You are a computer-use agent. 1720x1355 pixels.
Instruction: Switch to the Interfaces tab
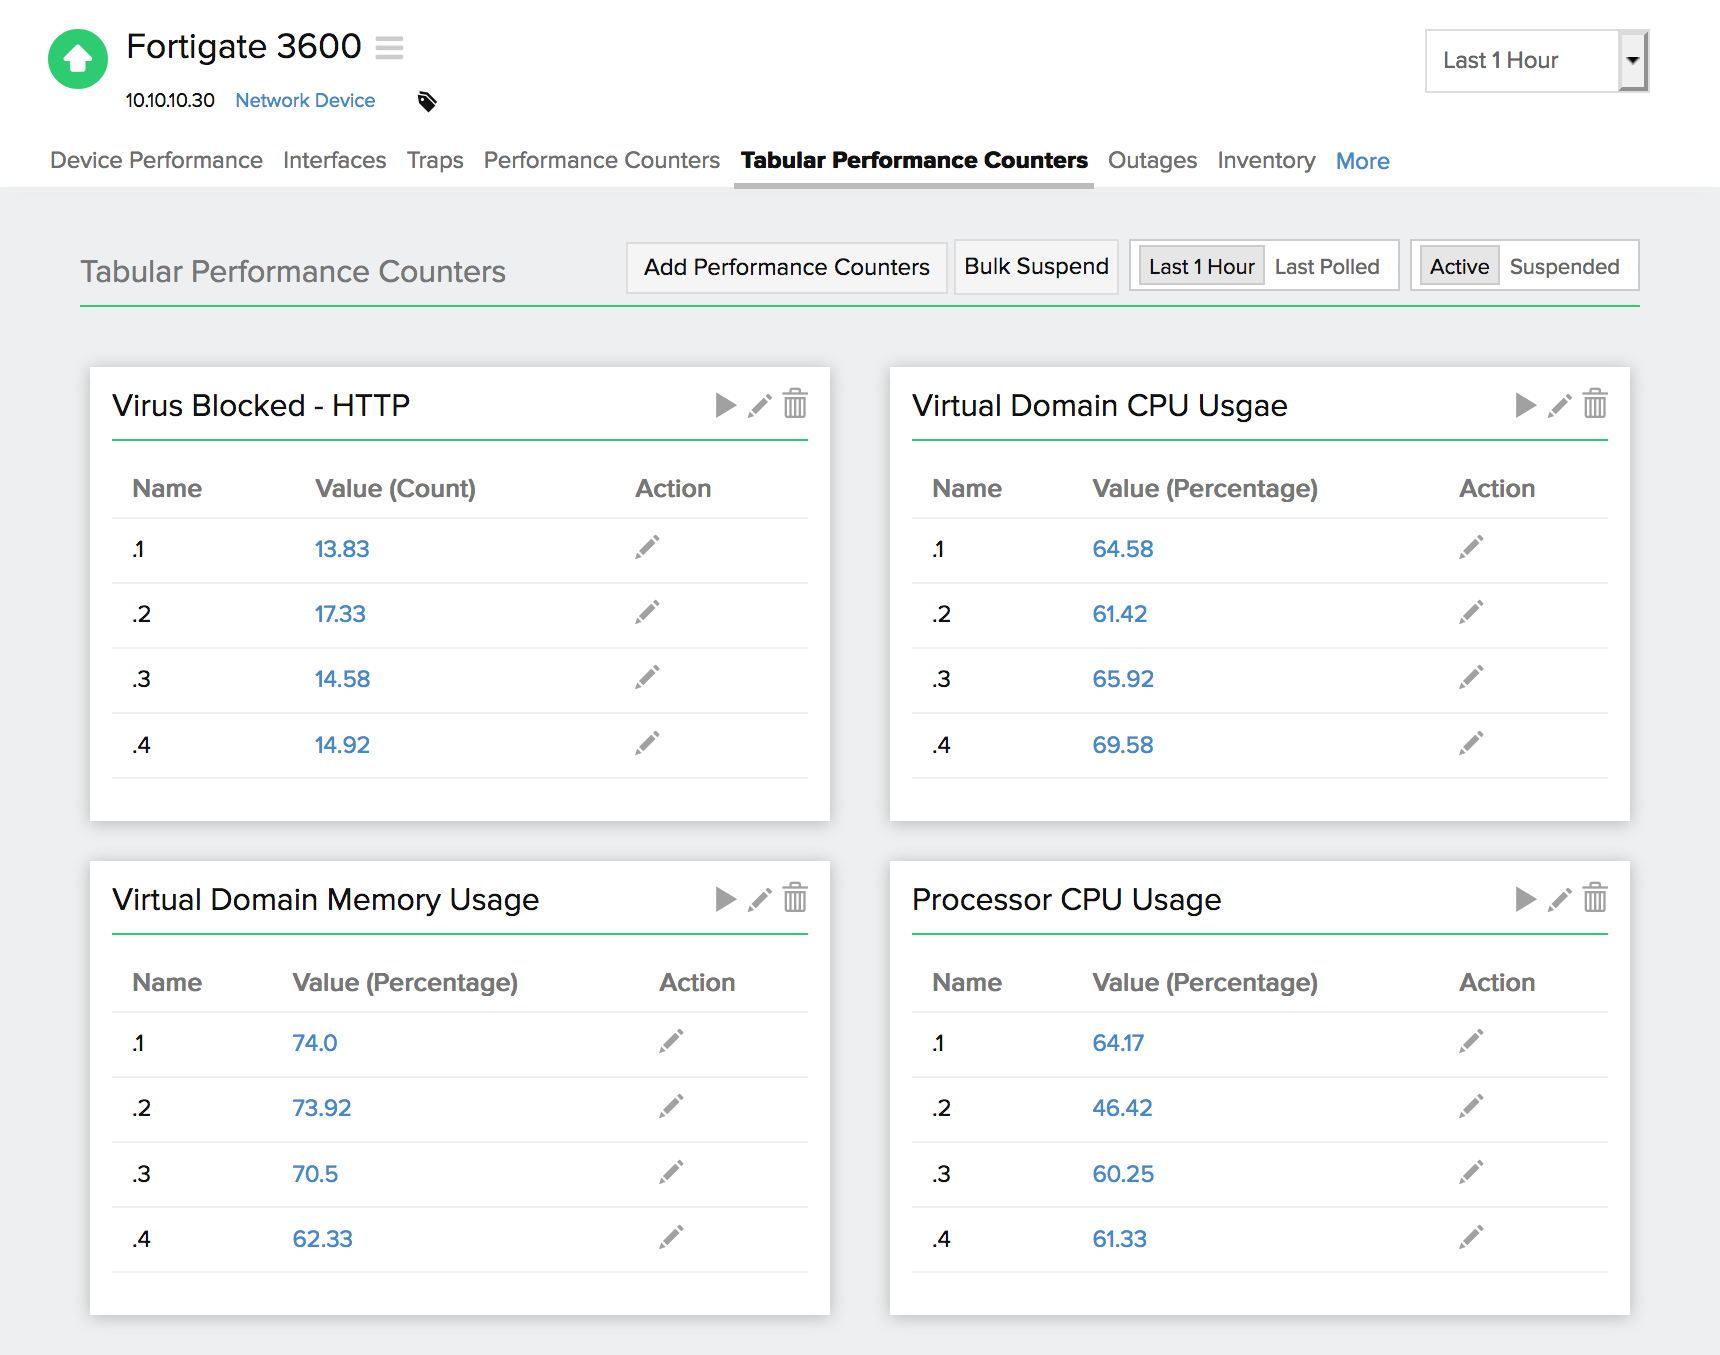coord(334,160)
